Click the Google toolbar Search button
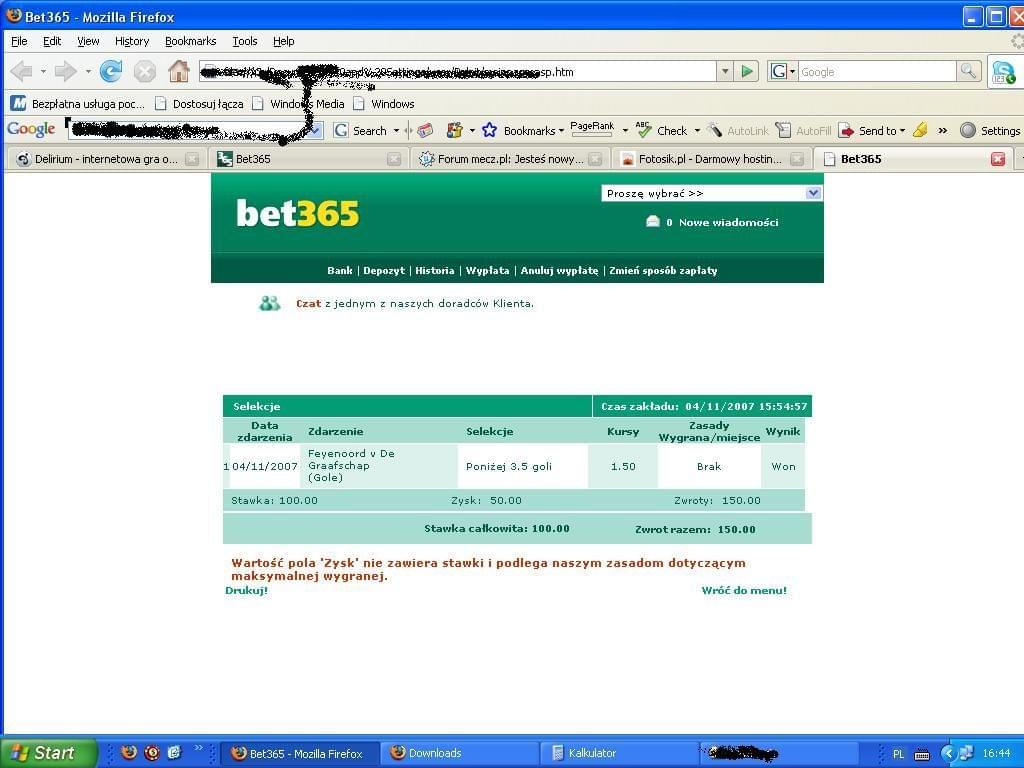 (x=361, y=131)
